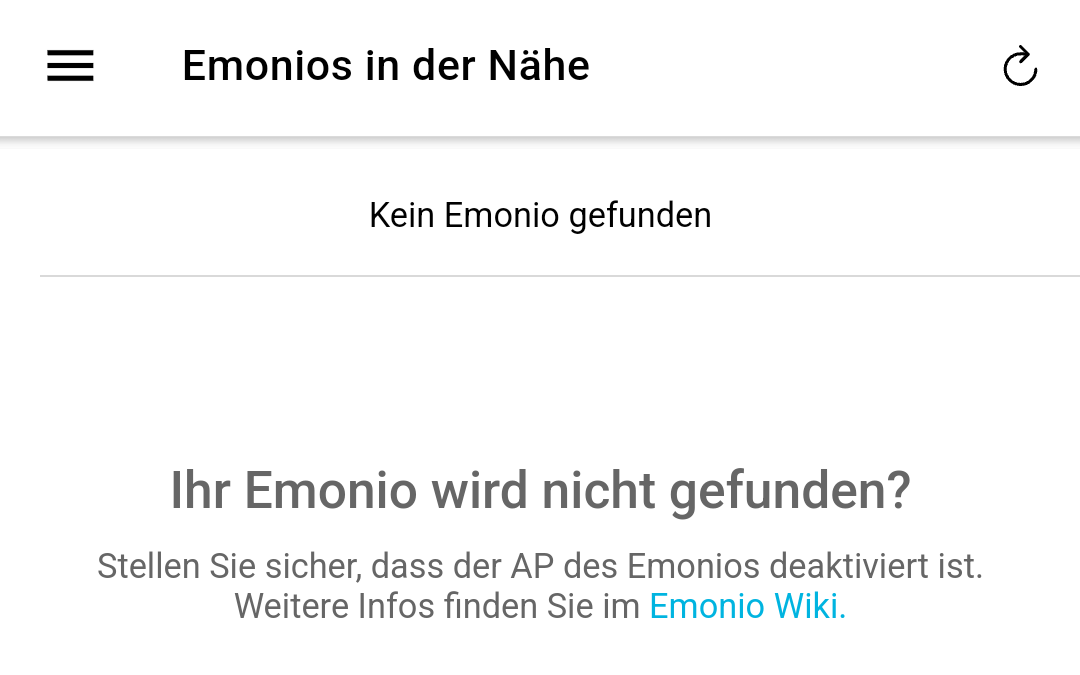
Task: Click the 'Emonios in der Nähe' title
Action: (386, 66)
